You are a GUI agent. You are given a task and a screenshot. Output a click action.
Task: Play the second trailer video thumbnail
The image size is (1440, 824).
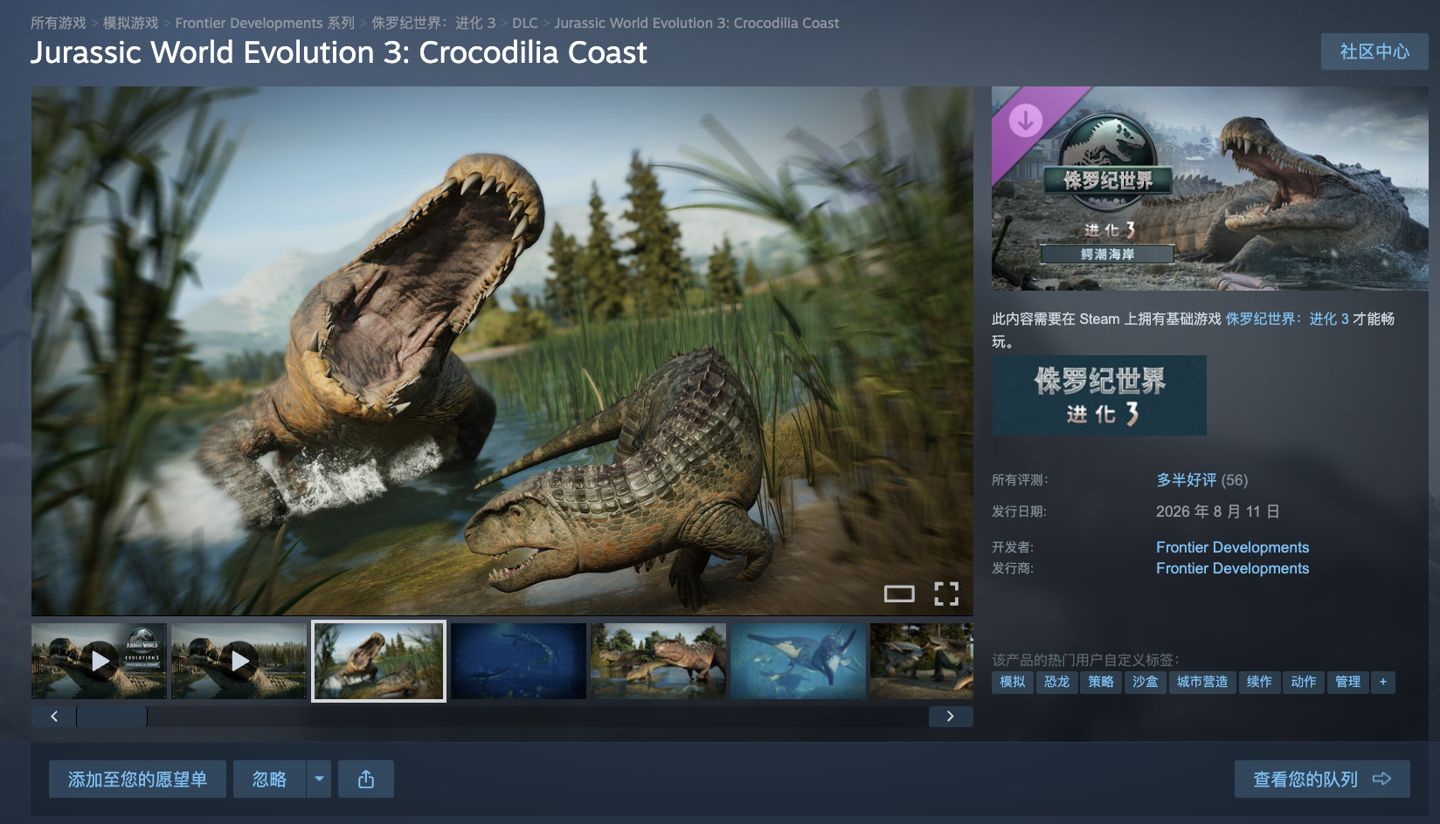click(x=239, y=661)
